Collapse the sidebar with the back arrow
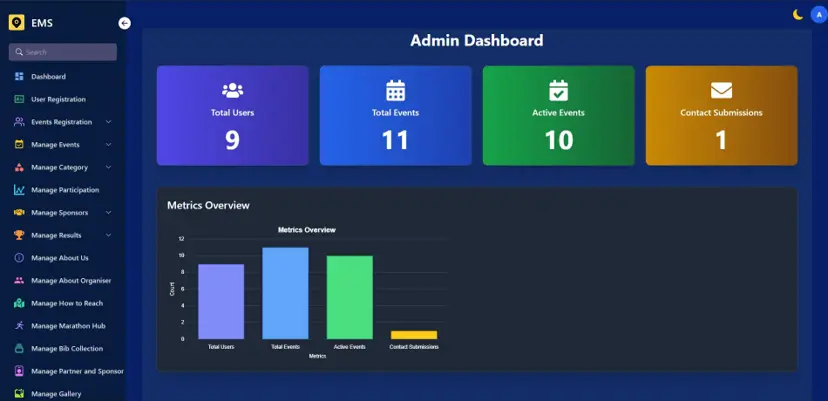 click(125, 23)
